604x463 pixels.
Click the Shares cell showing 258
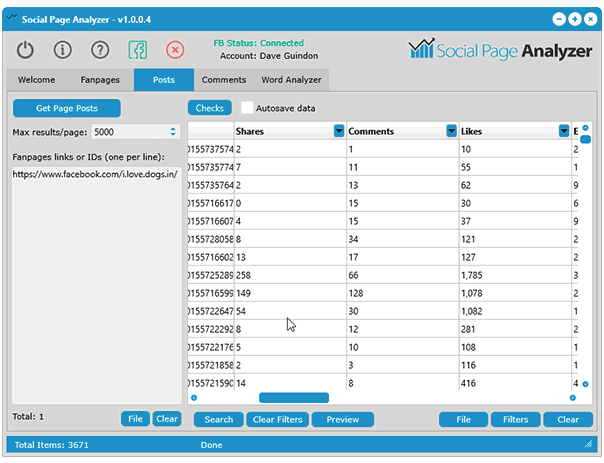290,275
